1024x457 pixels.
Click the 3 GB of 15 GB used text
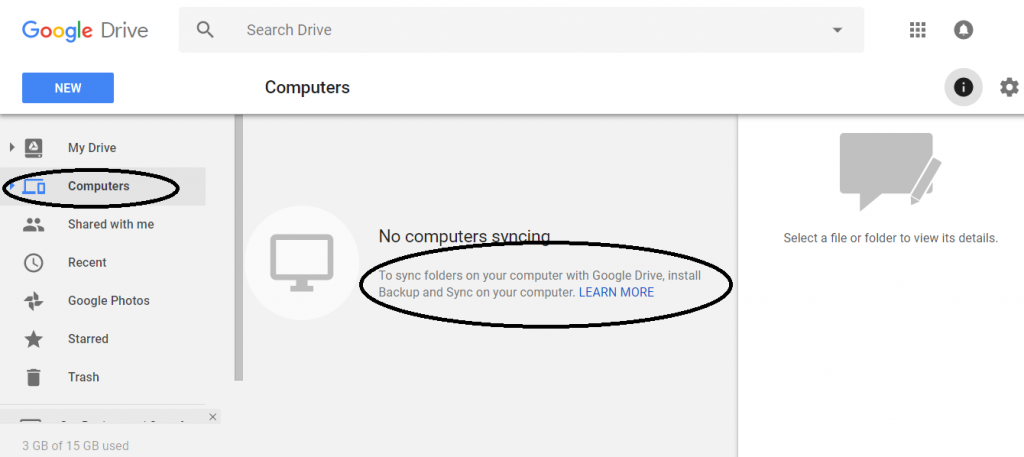click(x=75, y=447)
